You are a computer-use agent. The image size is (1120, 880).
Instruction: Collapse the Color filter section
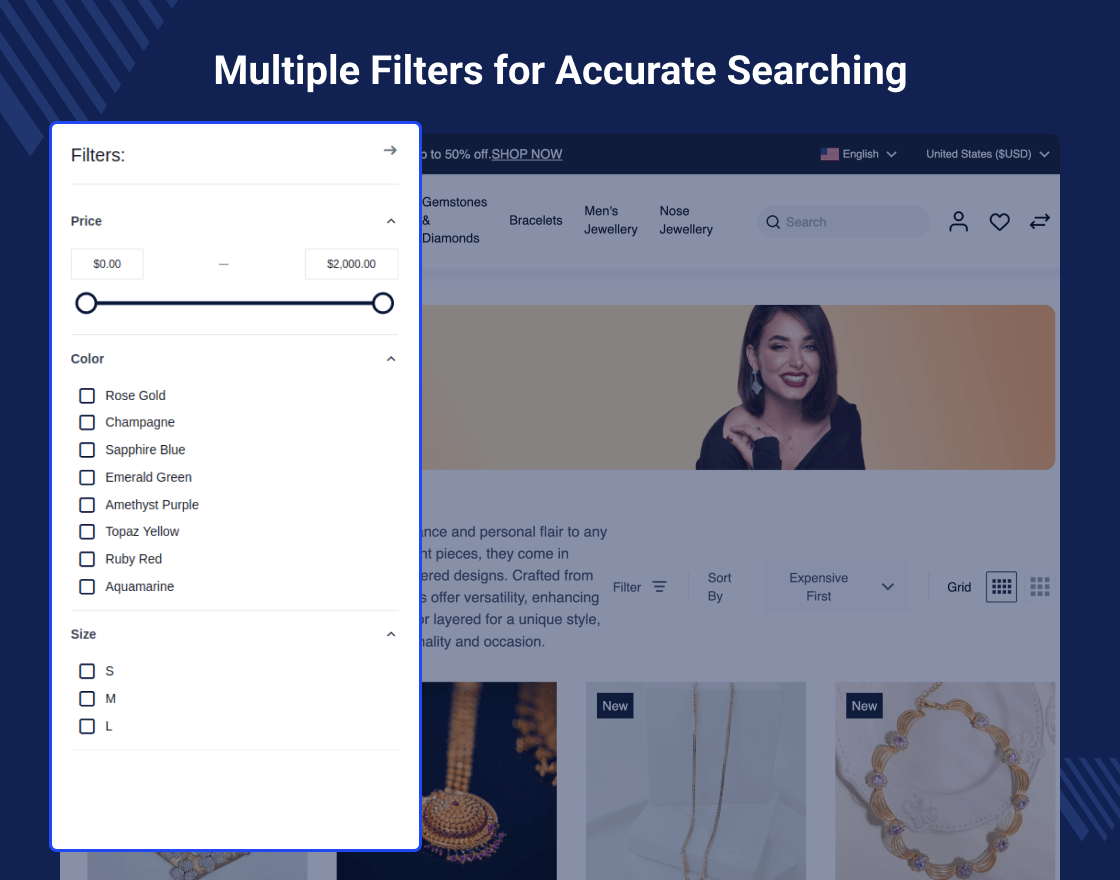coord(391,359)
